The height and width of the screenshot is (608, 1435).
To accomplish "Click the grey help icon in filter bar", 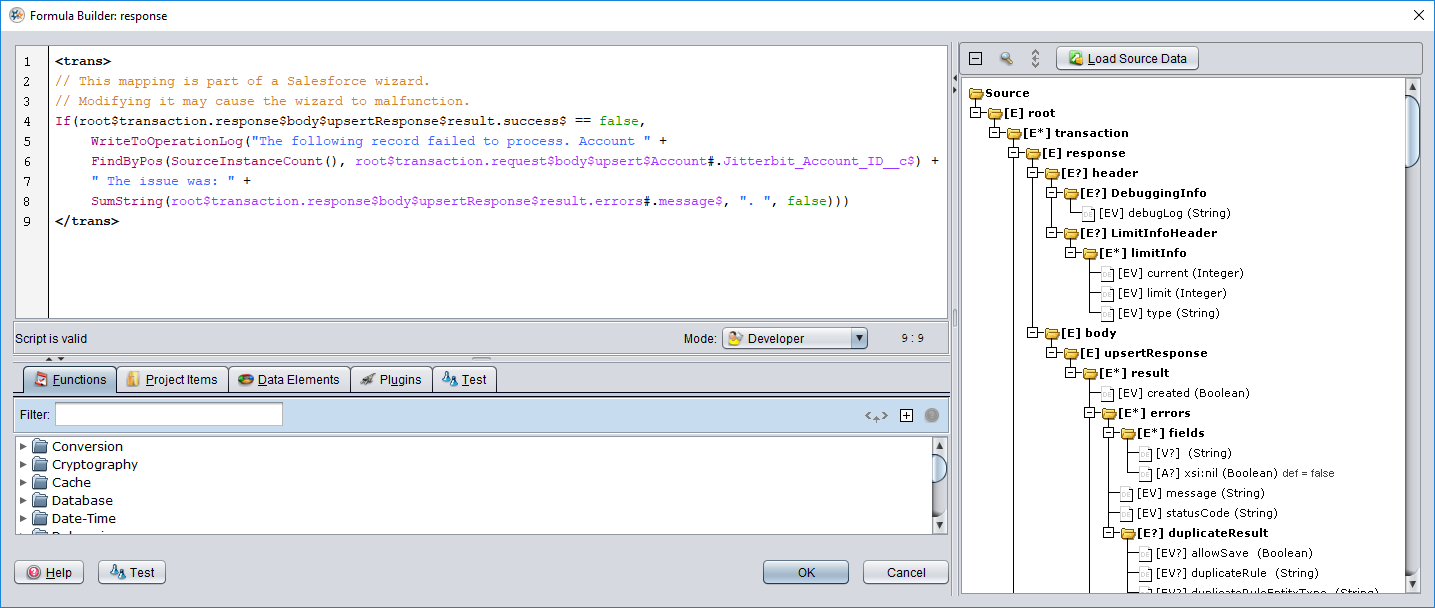I will [932, 416].
